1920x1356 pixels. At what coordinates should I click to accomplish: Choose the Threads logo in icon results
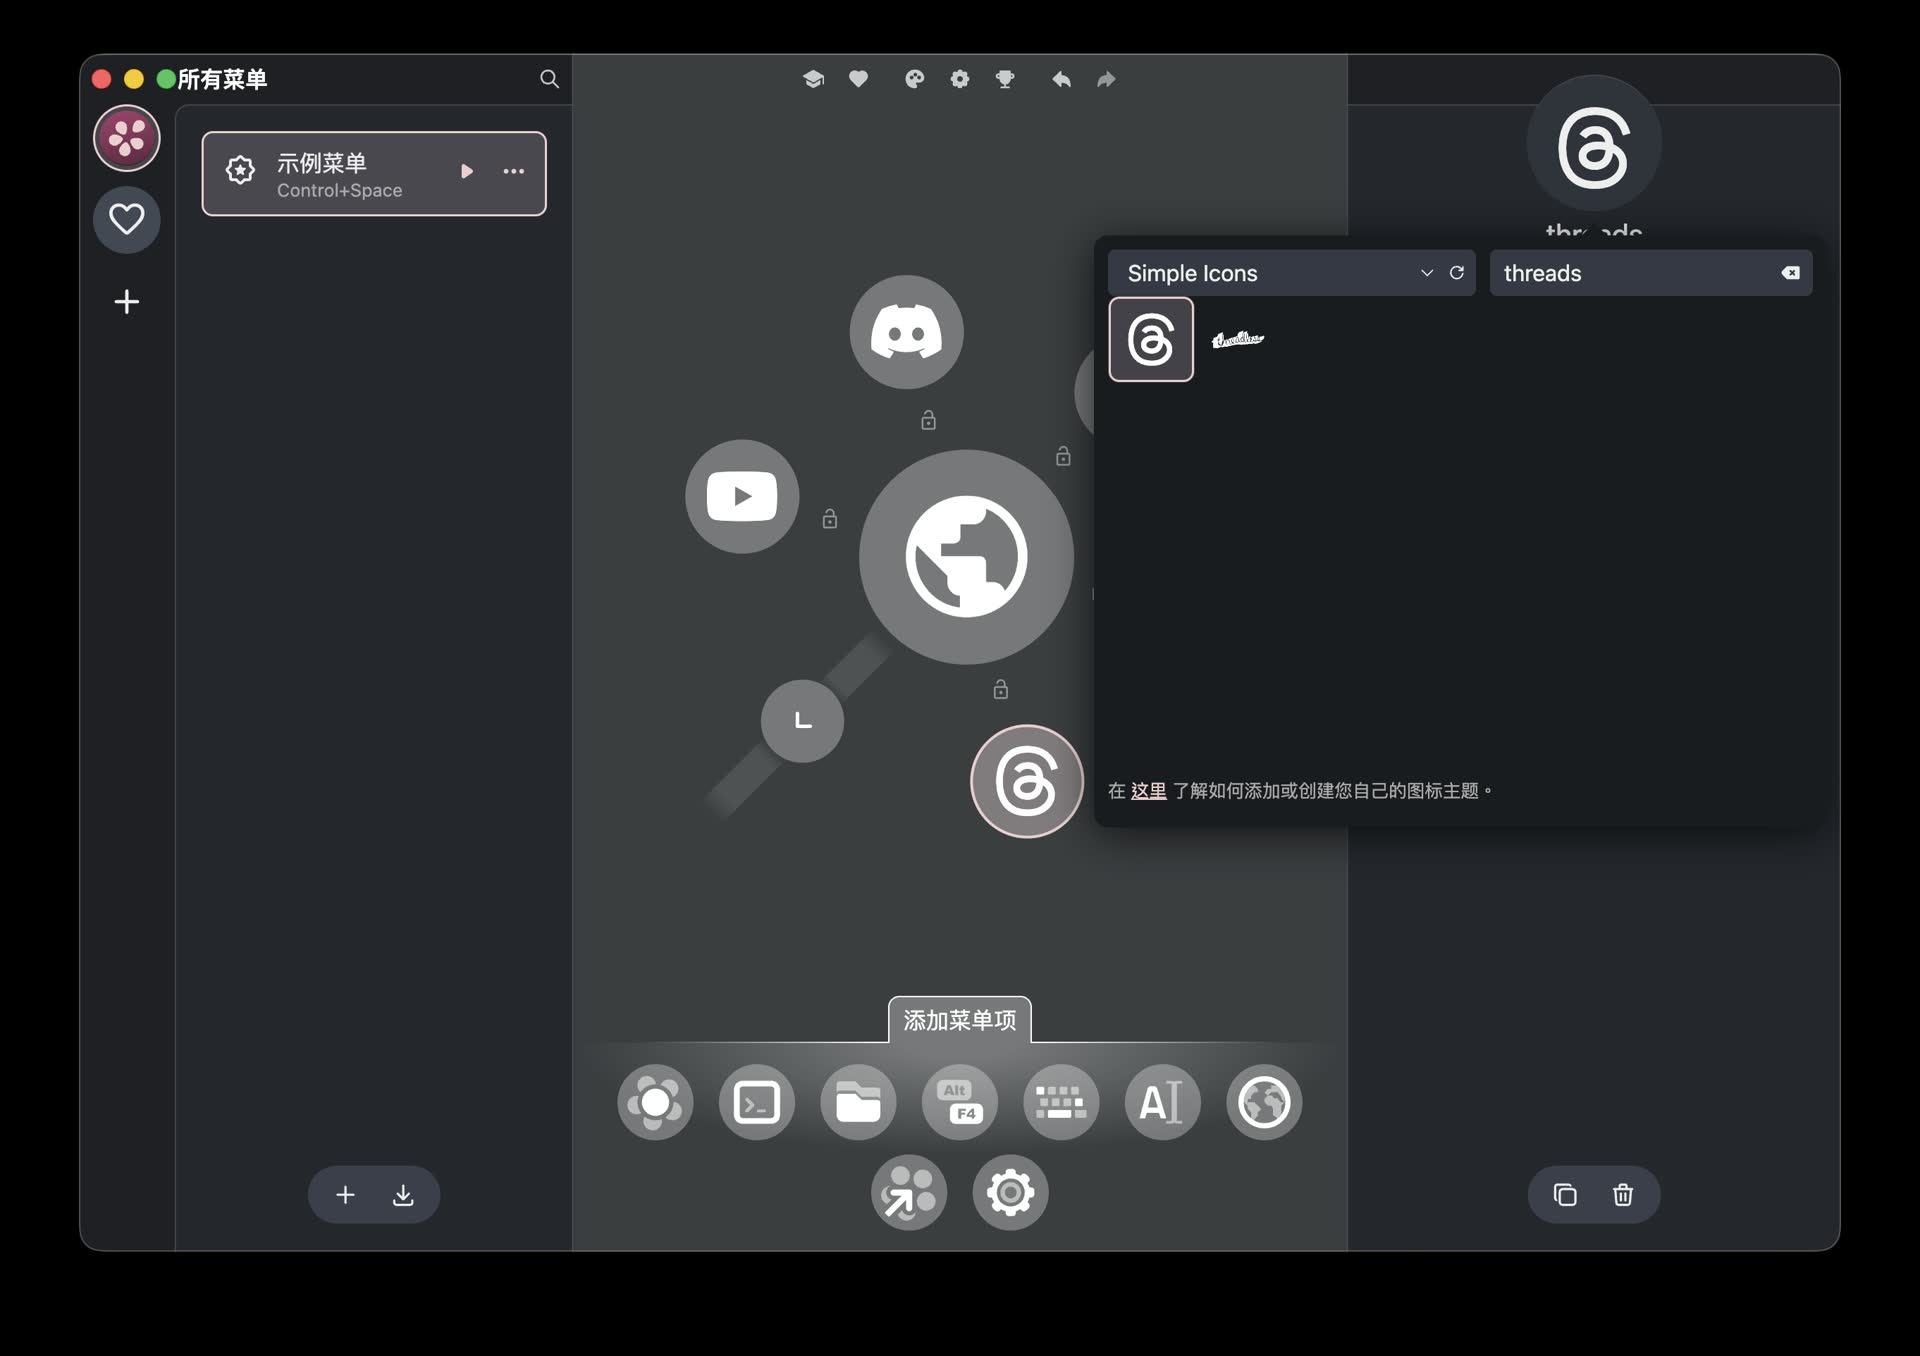[x=1151, y=339]
